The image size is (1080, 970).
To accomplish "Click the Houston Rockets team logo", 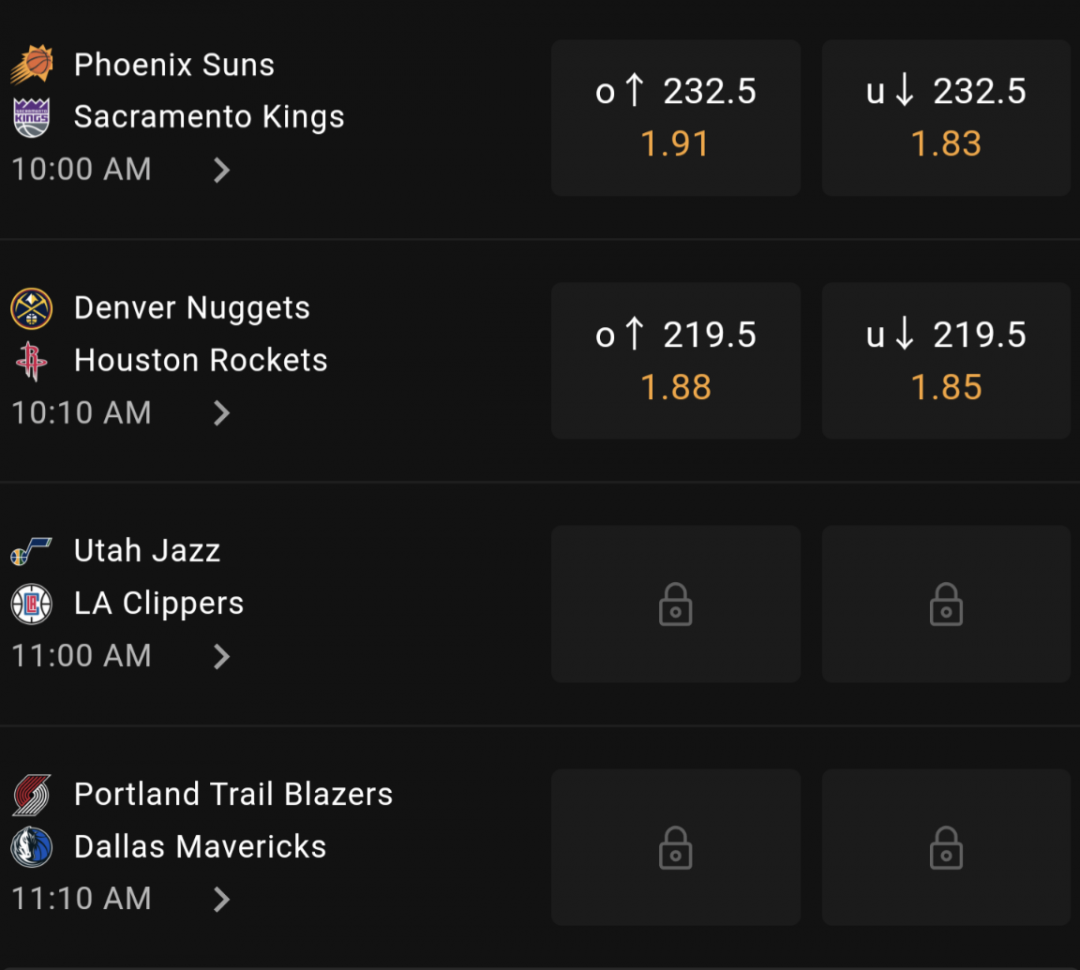I will [x=32, y=360].
